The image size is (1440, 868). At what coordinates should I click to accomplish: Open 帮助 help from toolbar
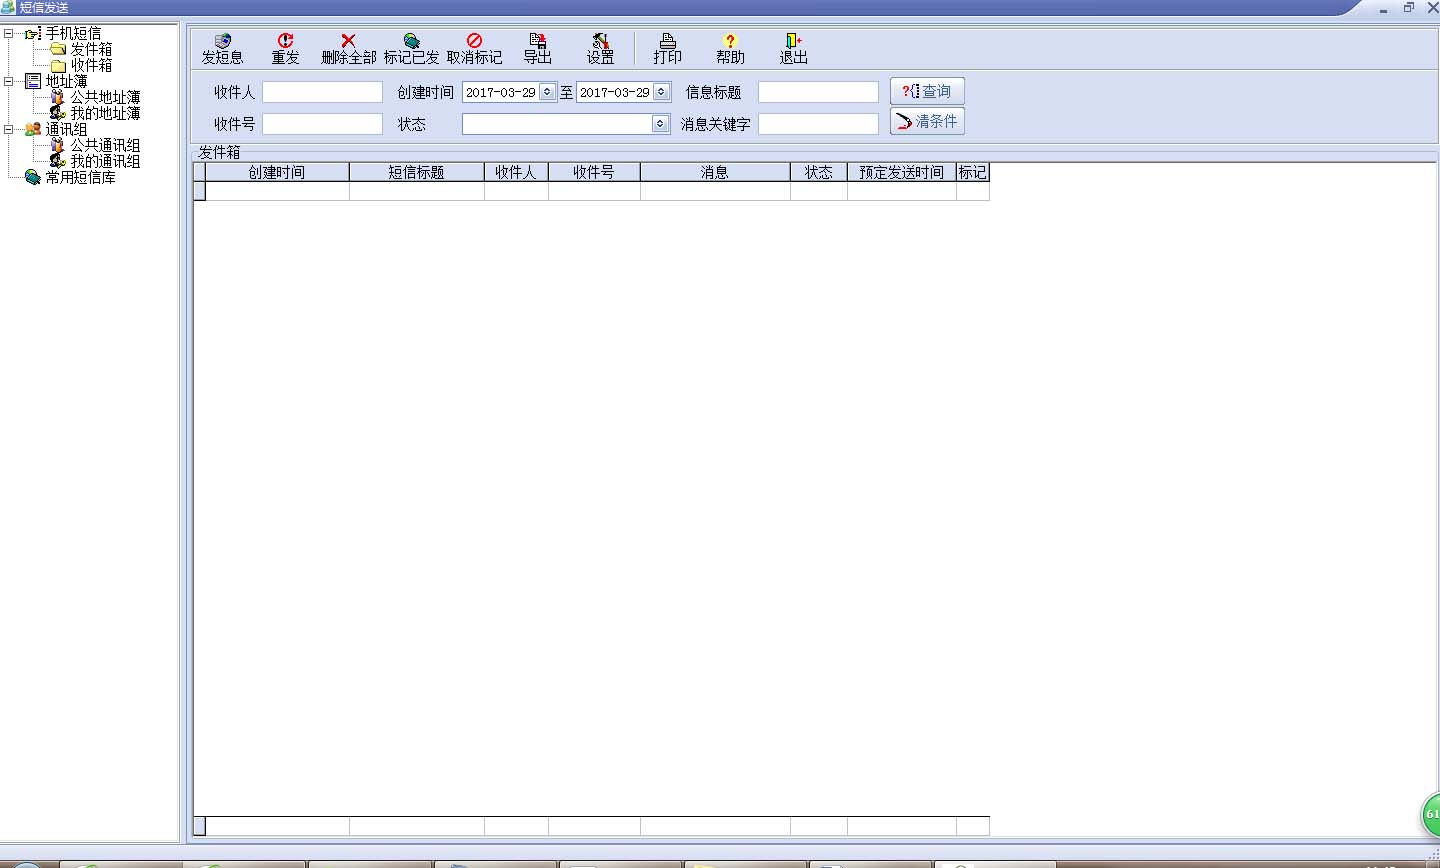coord(730,48)
